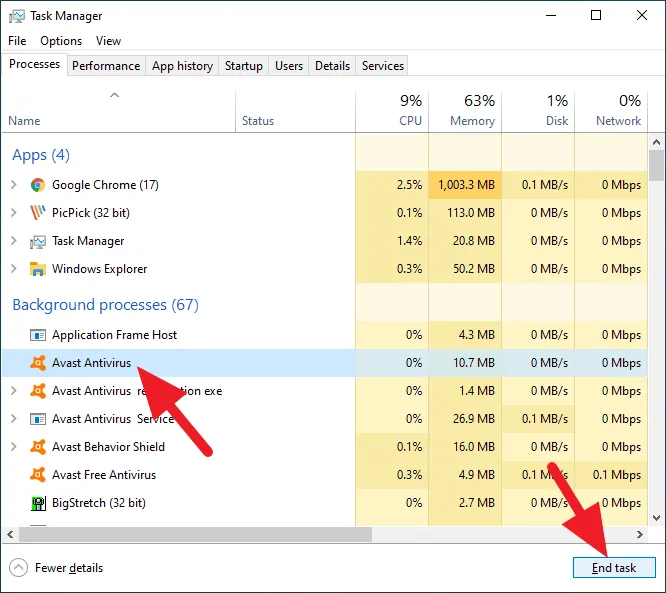Sort by the Status column header
Screen dimensions: 666x593
(295, 111)
